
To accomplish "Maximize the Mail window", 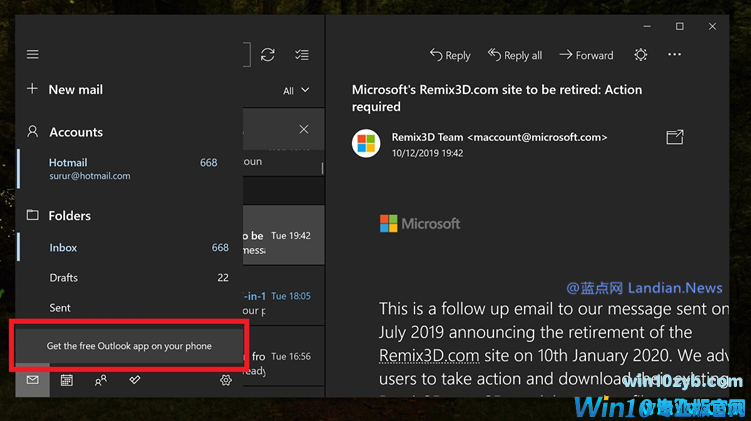I will (680, 26).
